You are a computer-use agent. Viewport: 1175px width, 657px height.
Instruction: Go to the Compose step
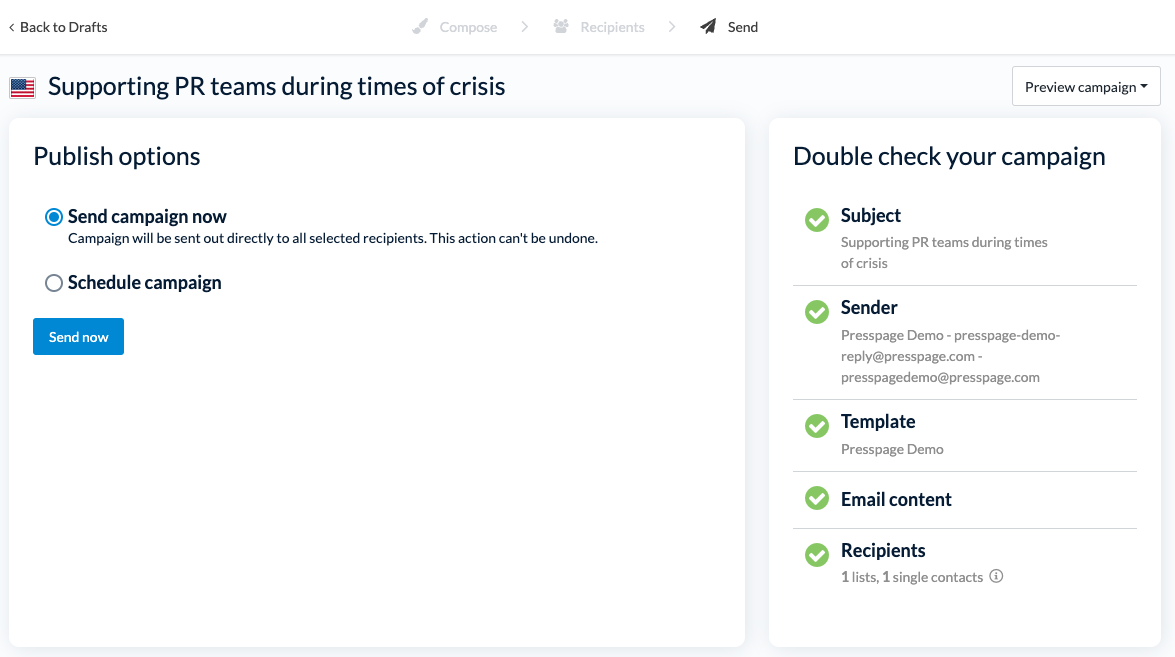point(467,27)
